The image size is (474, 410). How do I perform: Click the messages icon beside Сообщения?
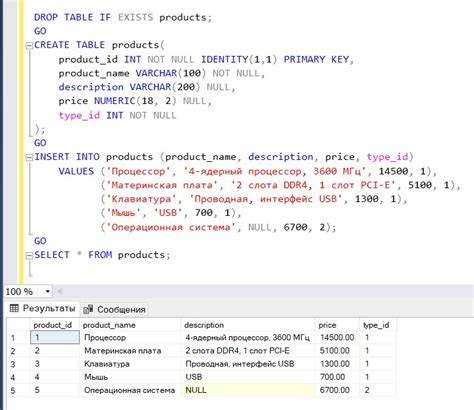[88, 309]
